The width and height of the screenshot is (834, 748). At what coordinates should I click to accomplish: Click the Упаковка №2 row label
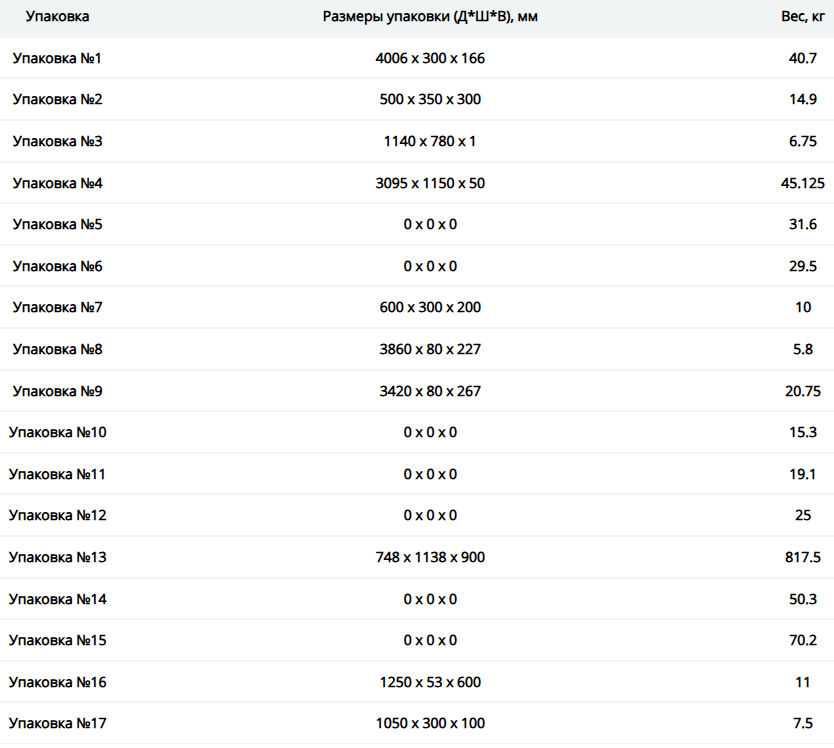(x=57, y=99)
